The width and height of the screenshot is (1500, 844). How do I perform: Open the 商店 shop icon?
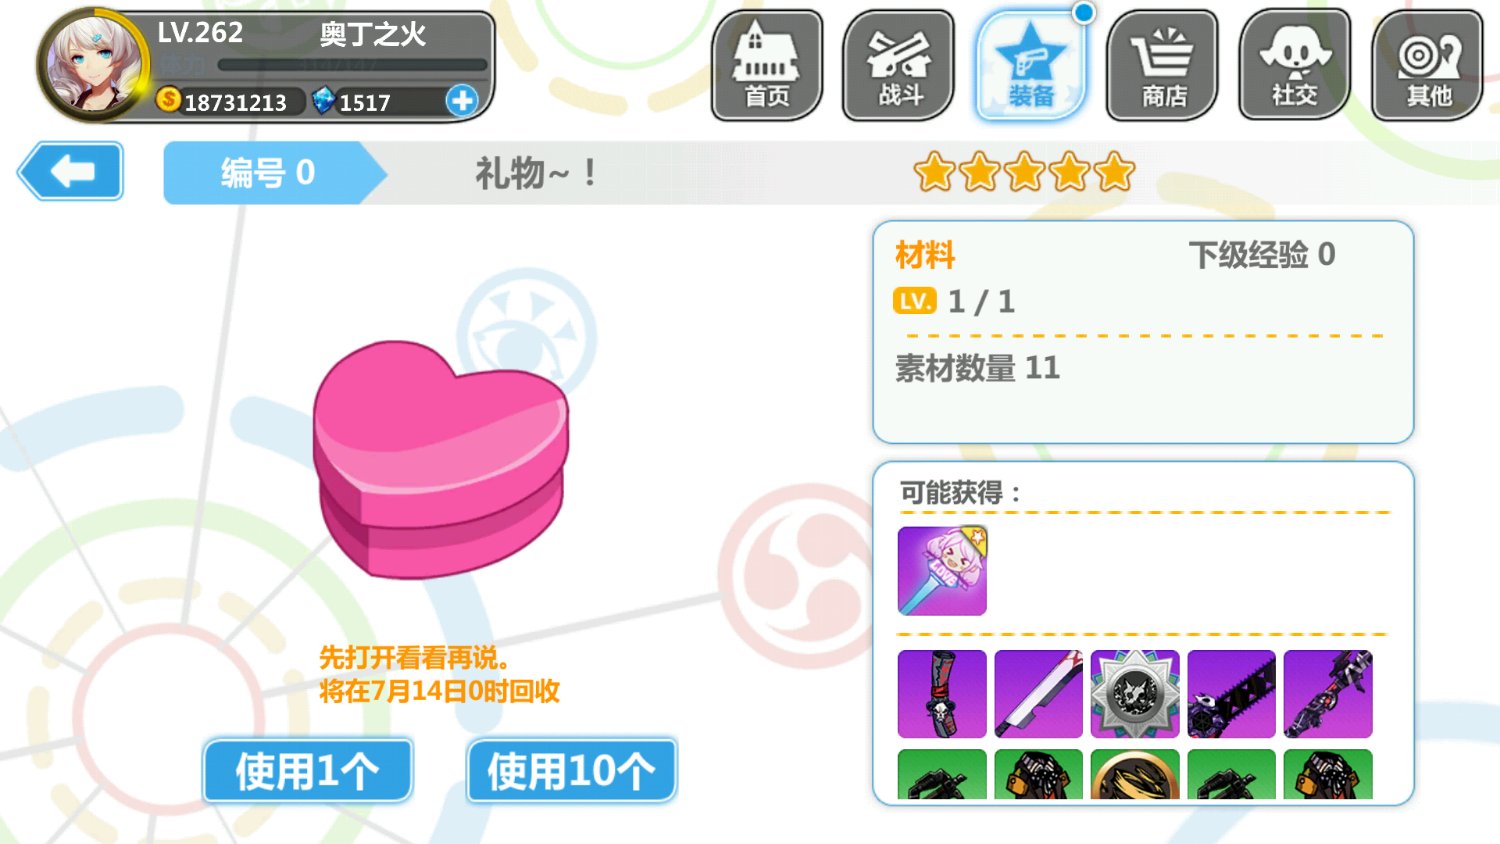pos(1163,66)
